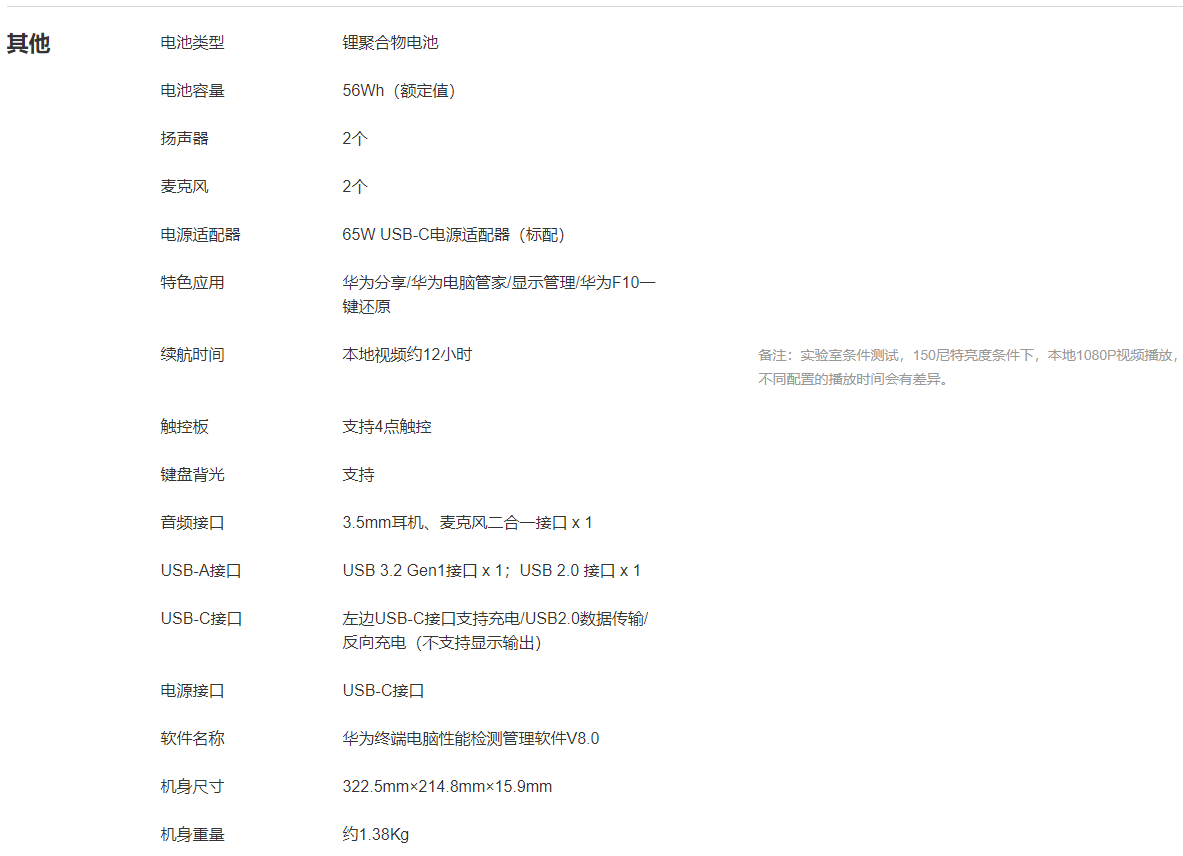The image size is (1183, 856).
Task: Click the 键盘背光 label
Action: pyautogui.click(x=192, y=475)
